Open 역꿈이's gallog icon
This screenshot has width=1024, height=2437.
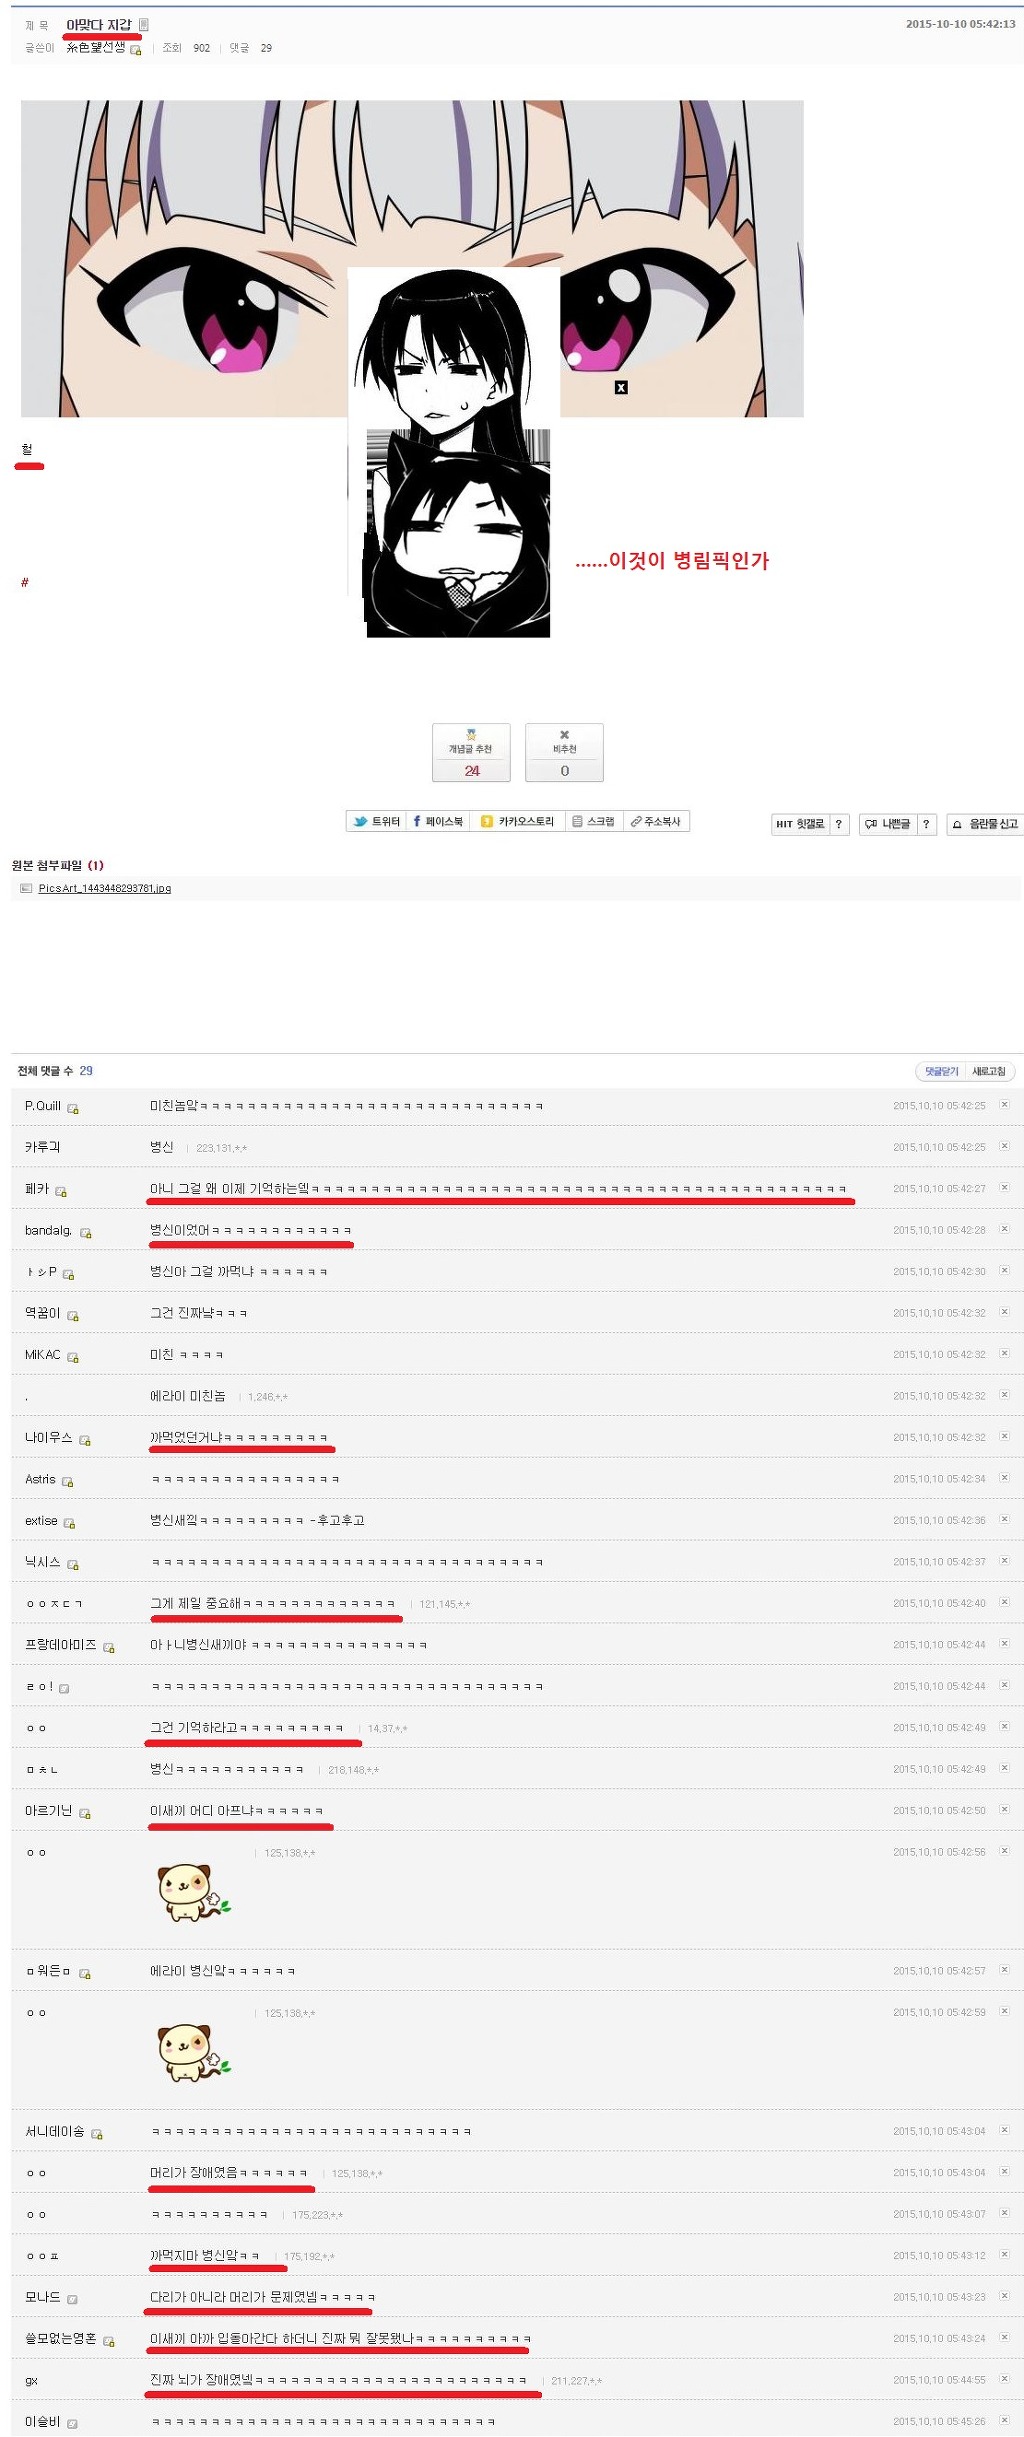[73, 1316]
